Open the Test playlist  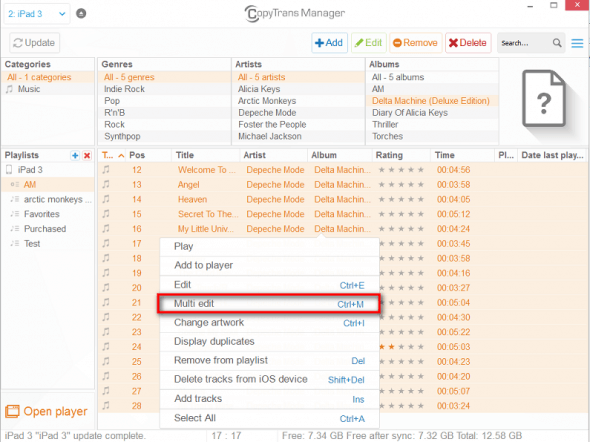[x=47, y=244]
